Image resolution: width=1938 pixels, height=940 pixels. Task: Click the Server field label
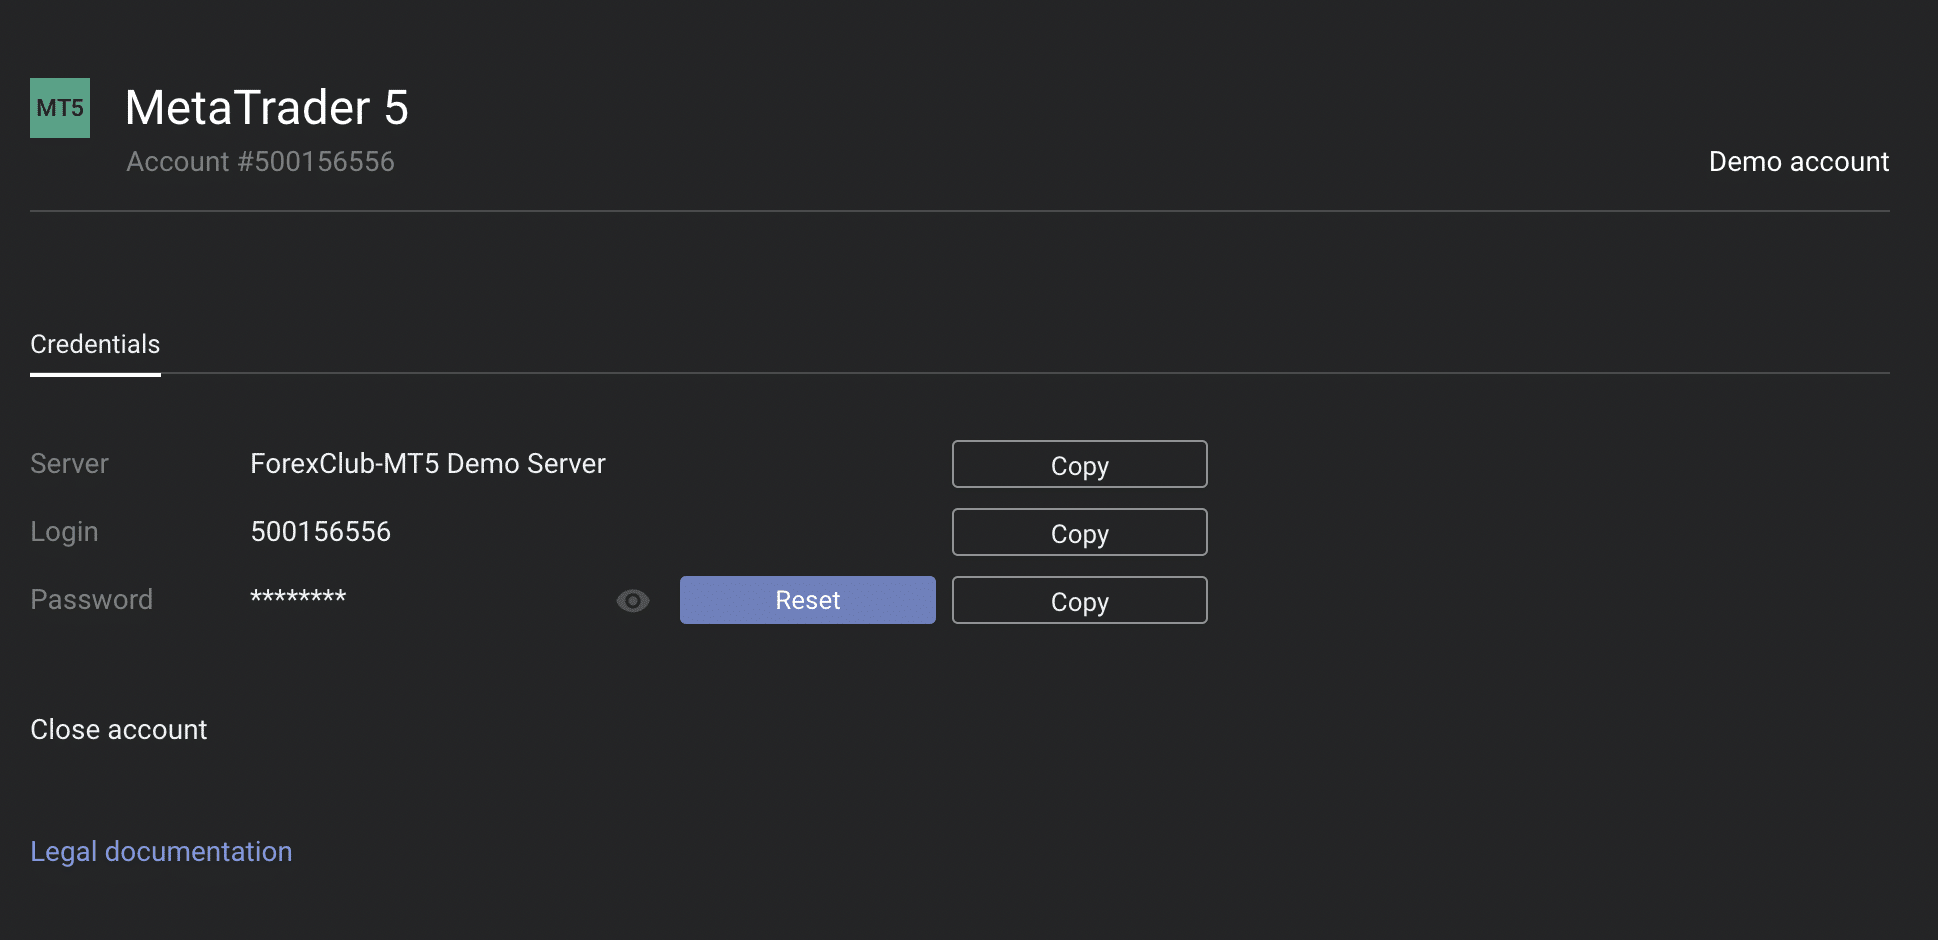[x=69, y=464]
